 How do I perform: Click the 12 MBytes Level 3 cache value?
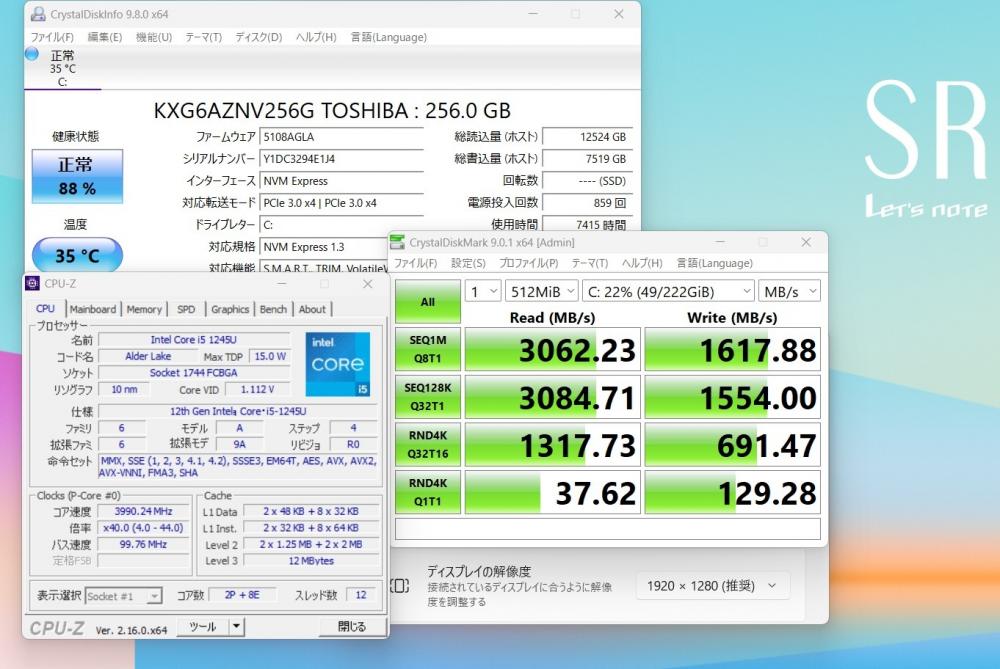311,561
